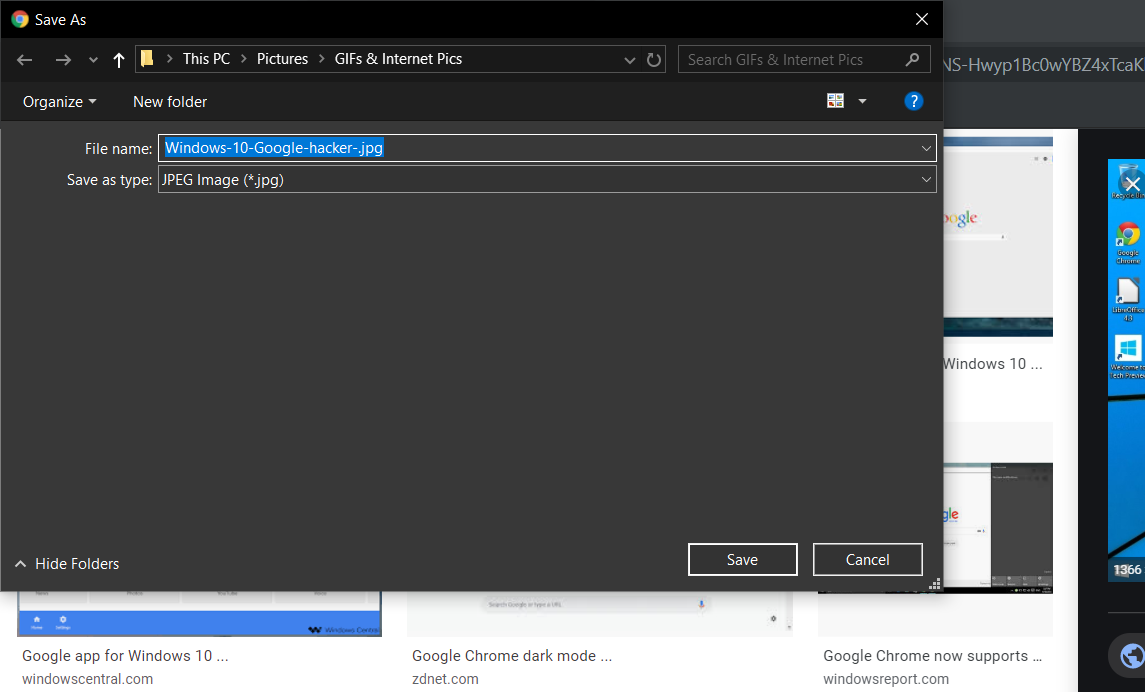Navigate to This PC breadcrumb

206,59
